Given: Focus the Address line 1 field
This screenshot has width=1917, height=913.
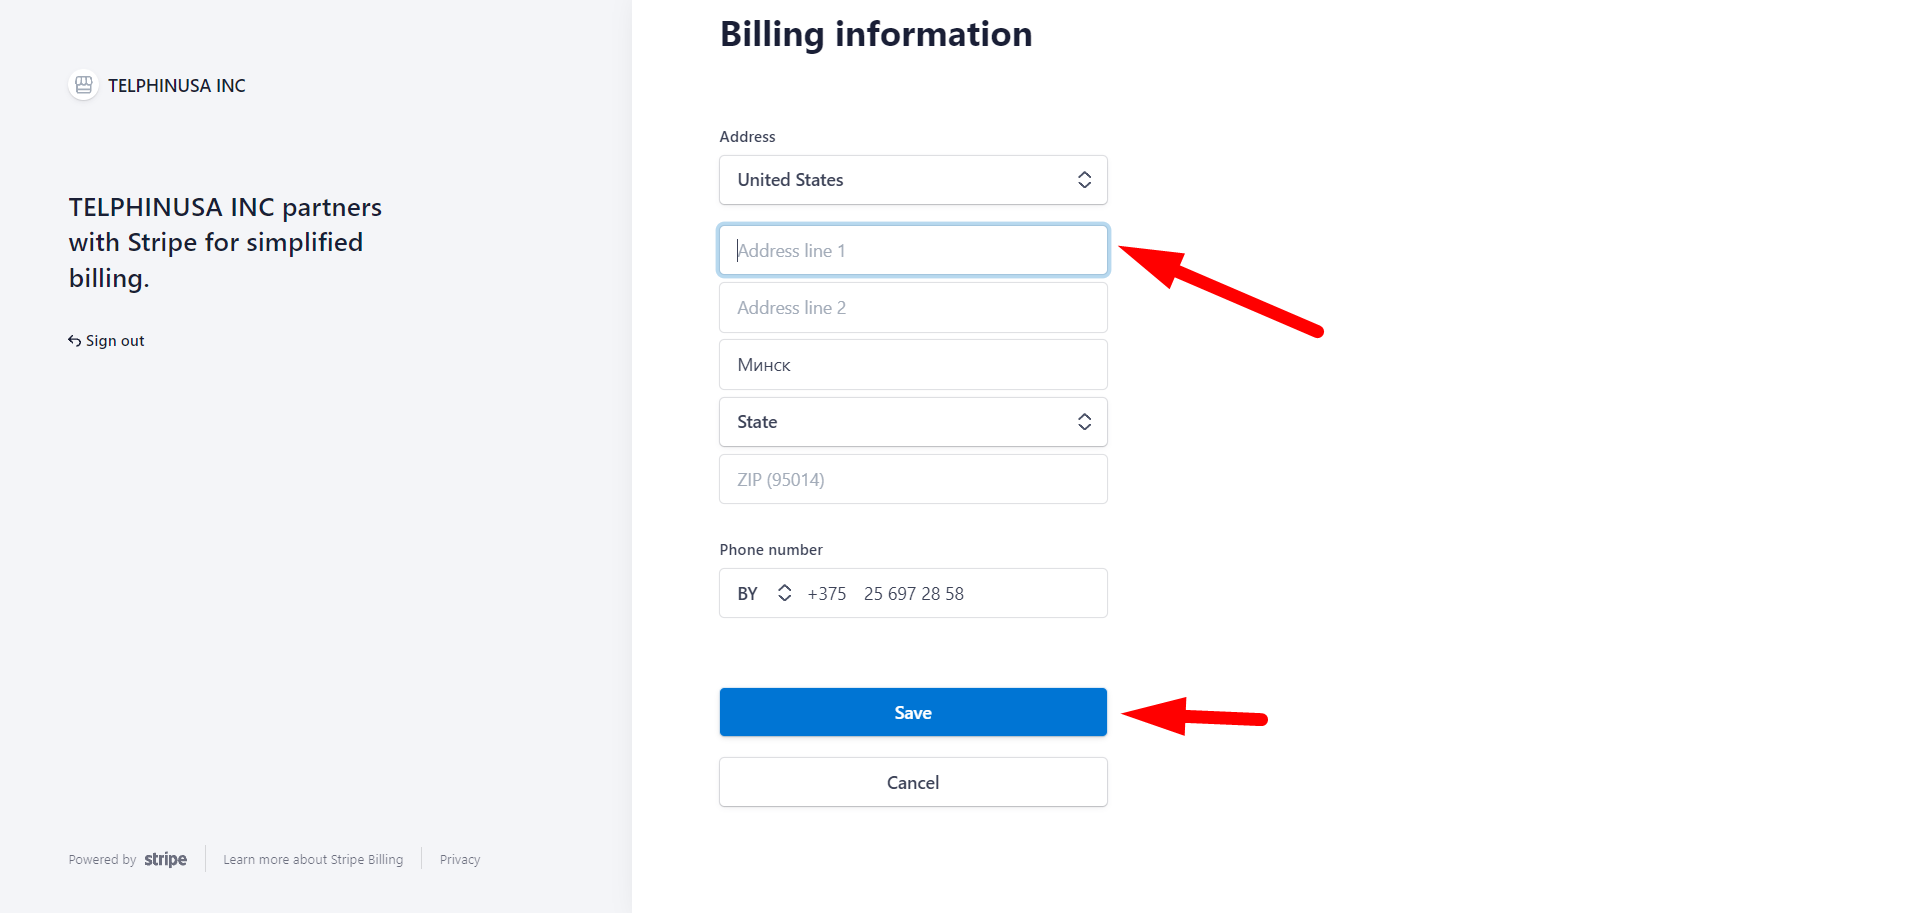Looking at the screenshot, I should pos(912,250).
